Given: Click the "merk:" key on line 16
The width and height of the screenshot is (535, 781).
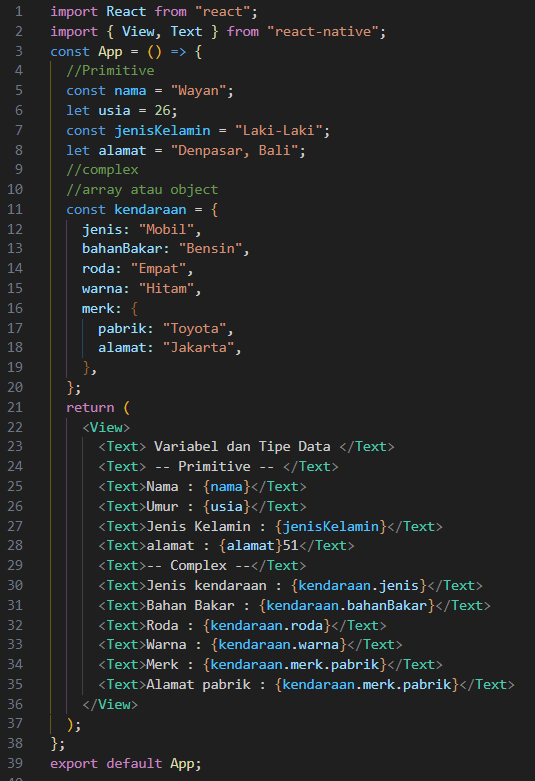Looking at the screenshot, I should 102,309.
